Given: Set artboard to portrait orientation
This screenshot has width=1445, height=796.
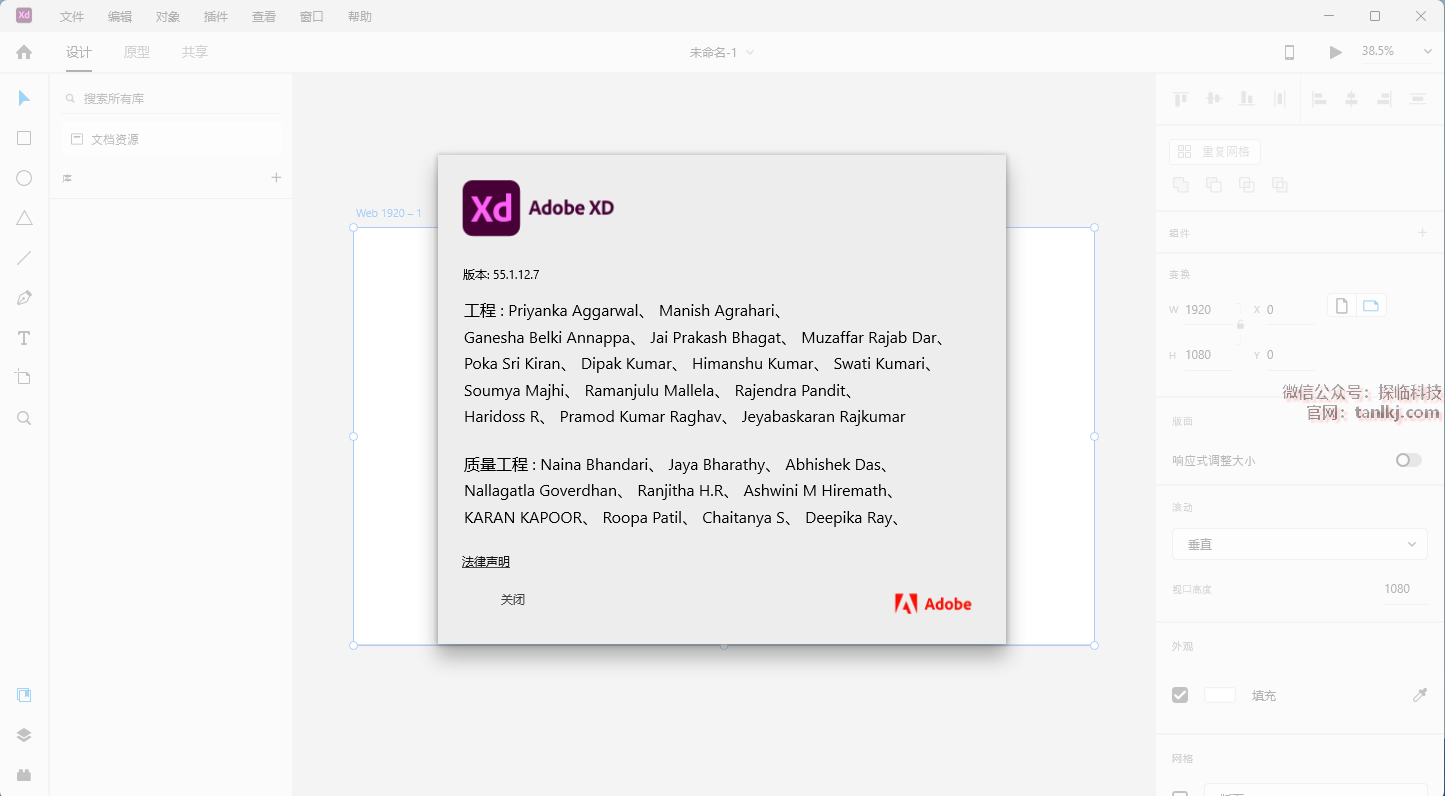Looking at the screenshot, I should coord(1341,306).
